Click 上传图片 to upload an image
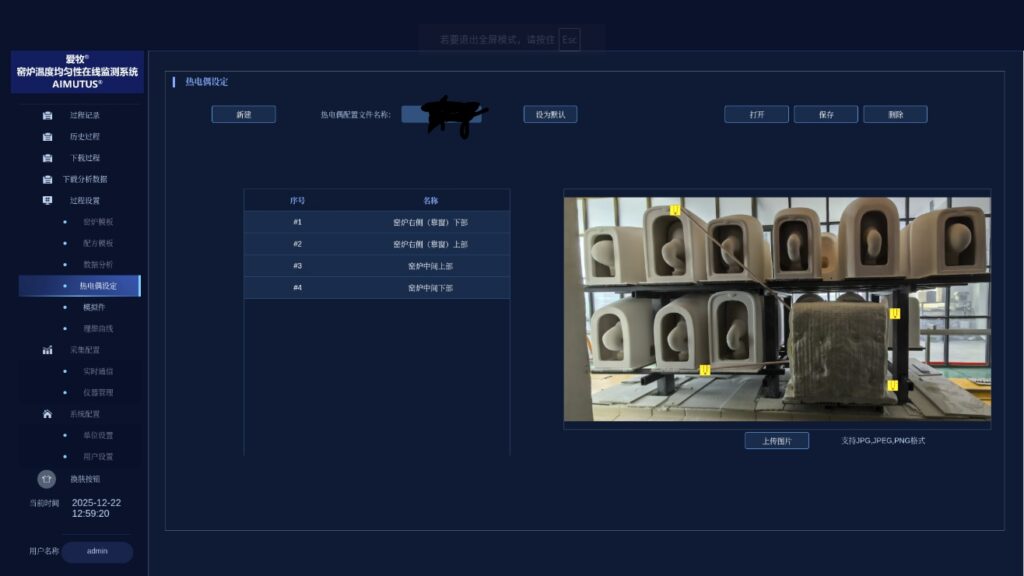Viewport: 1024px width, 576px height. click(x=776, y=441)
